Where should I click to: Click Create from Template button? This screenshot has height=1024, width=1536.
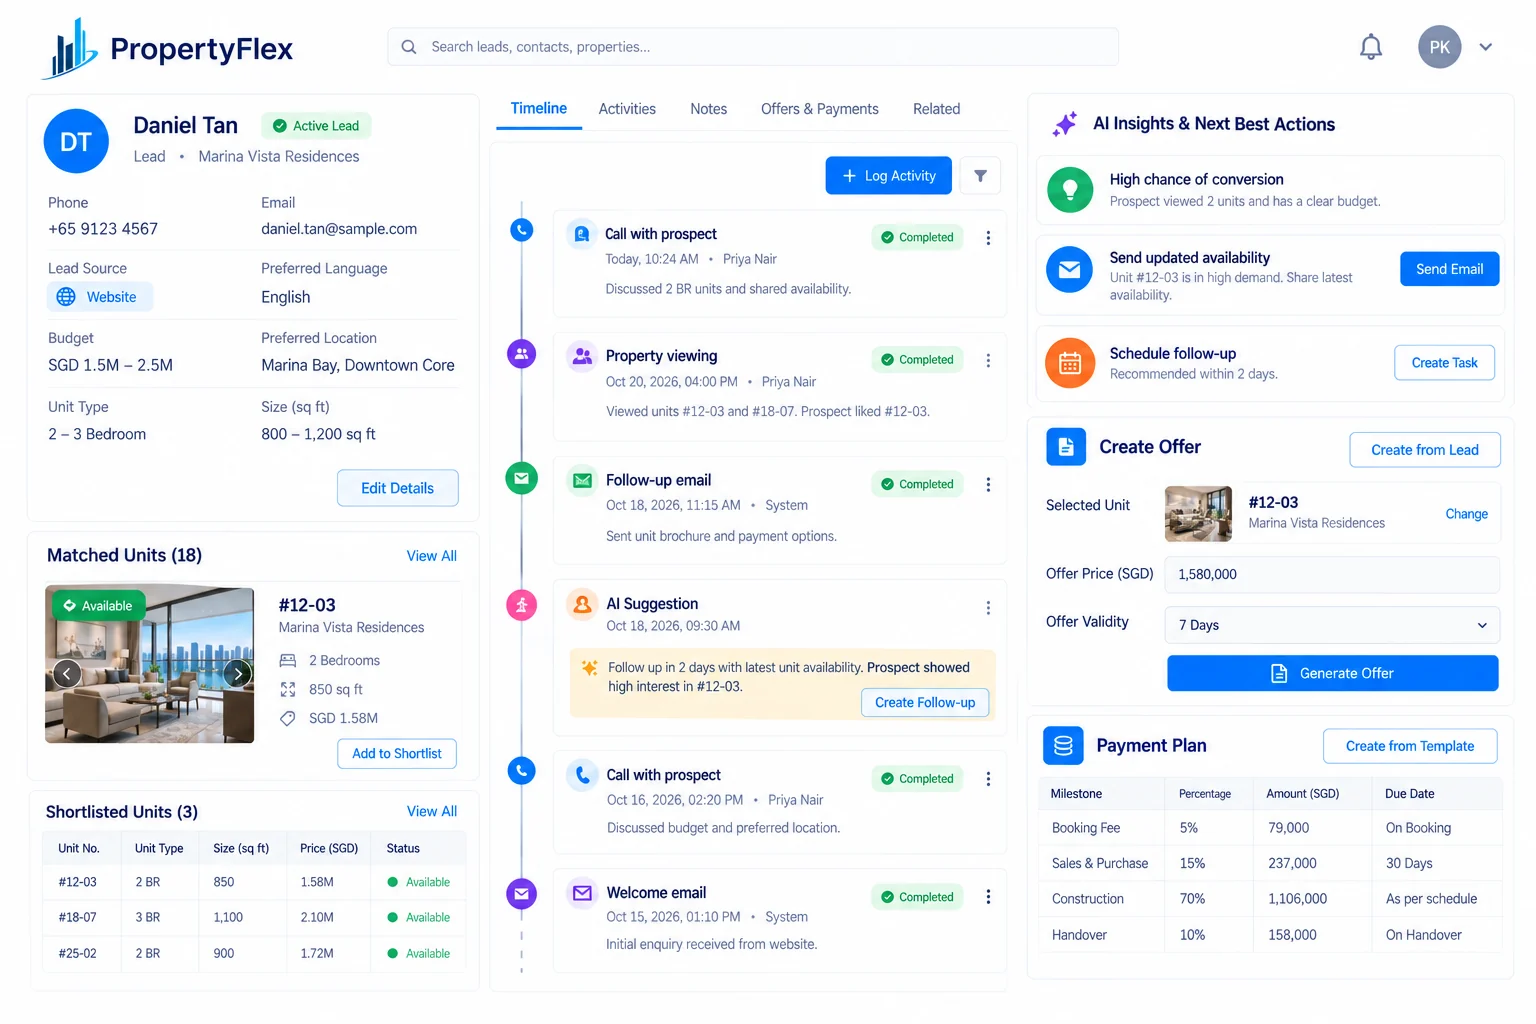tap(1410, 746)
